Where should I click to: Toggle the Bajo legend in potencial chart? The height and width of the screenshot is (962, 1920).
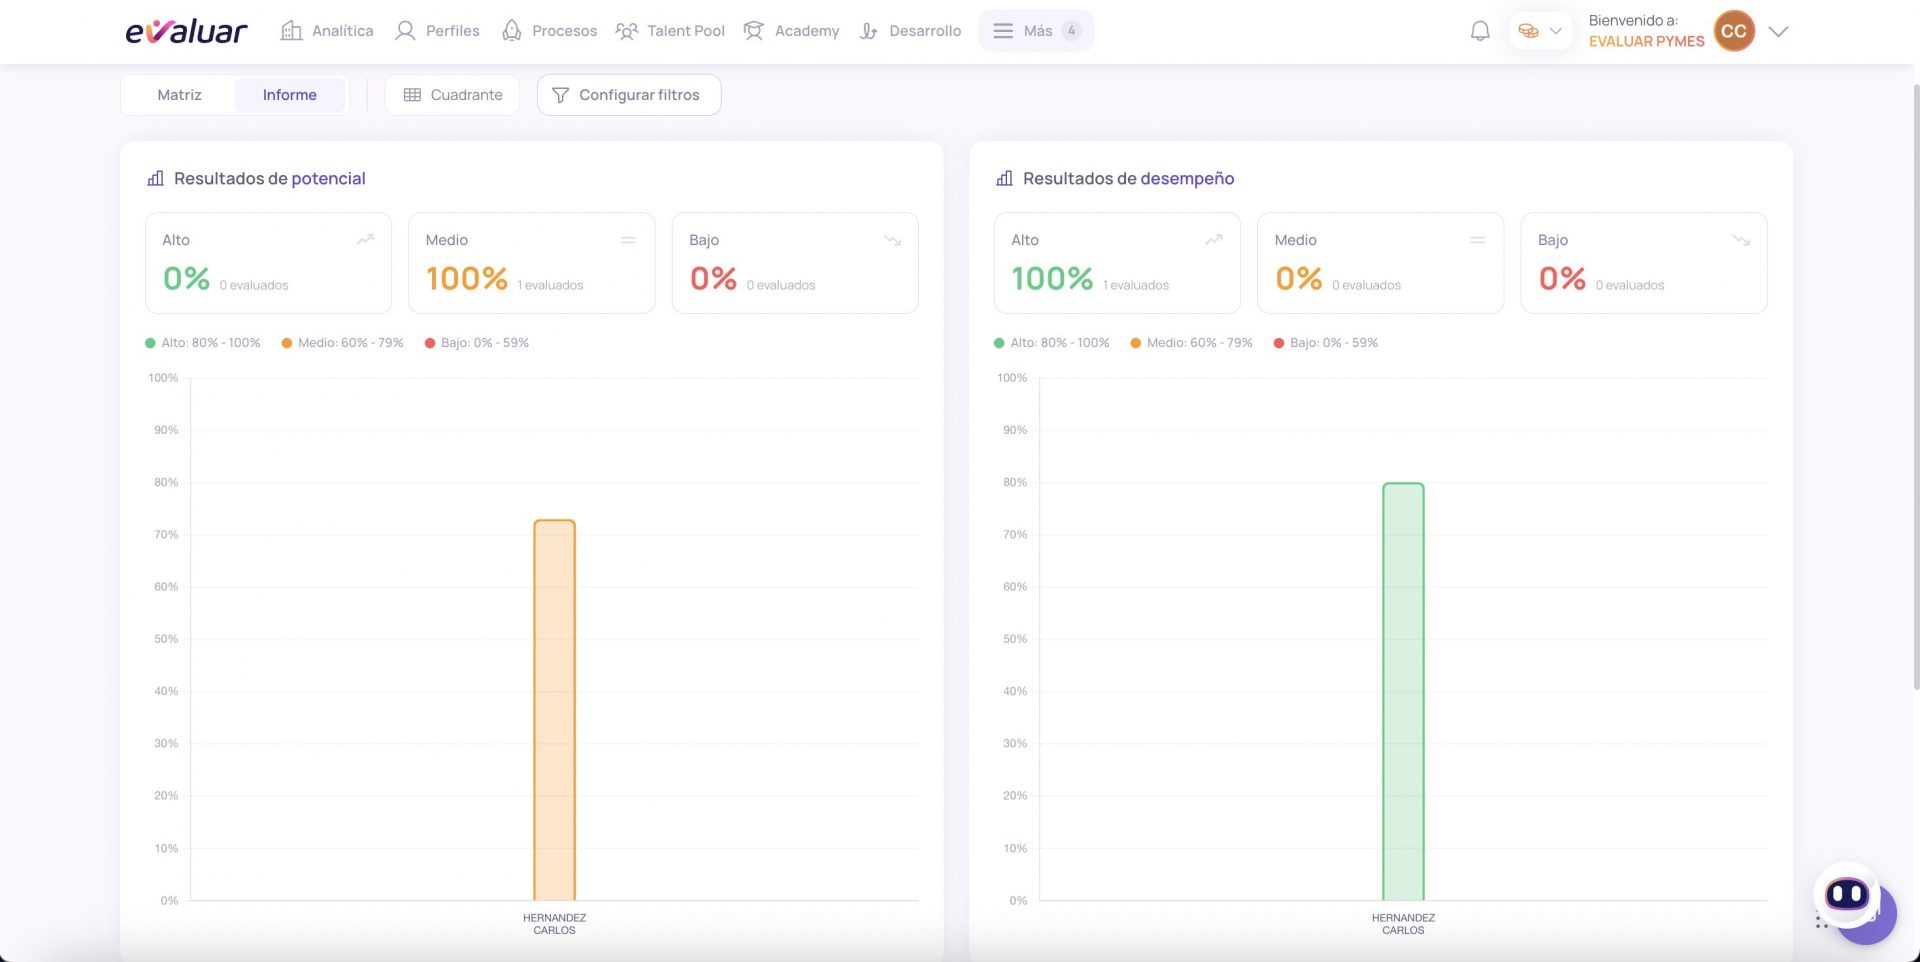coord(477,343)
